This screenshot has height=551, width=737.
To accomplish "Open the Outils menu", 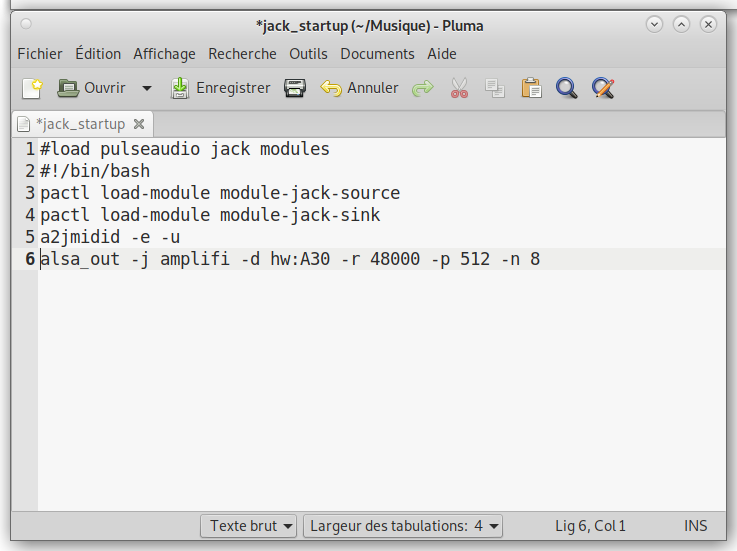I will (x=308, y=54).
